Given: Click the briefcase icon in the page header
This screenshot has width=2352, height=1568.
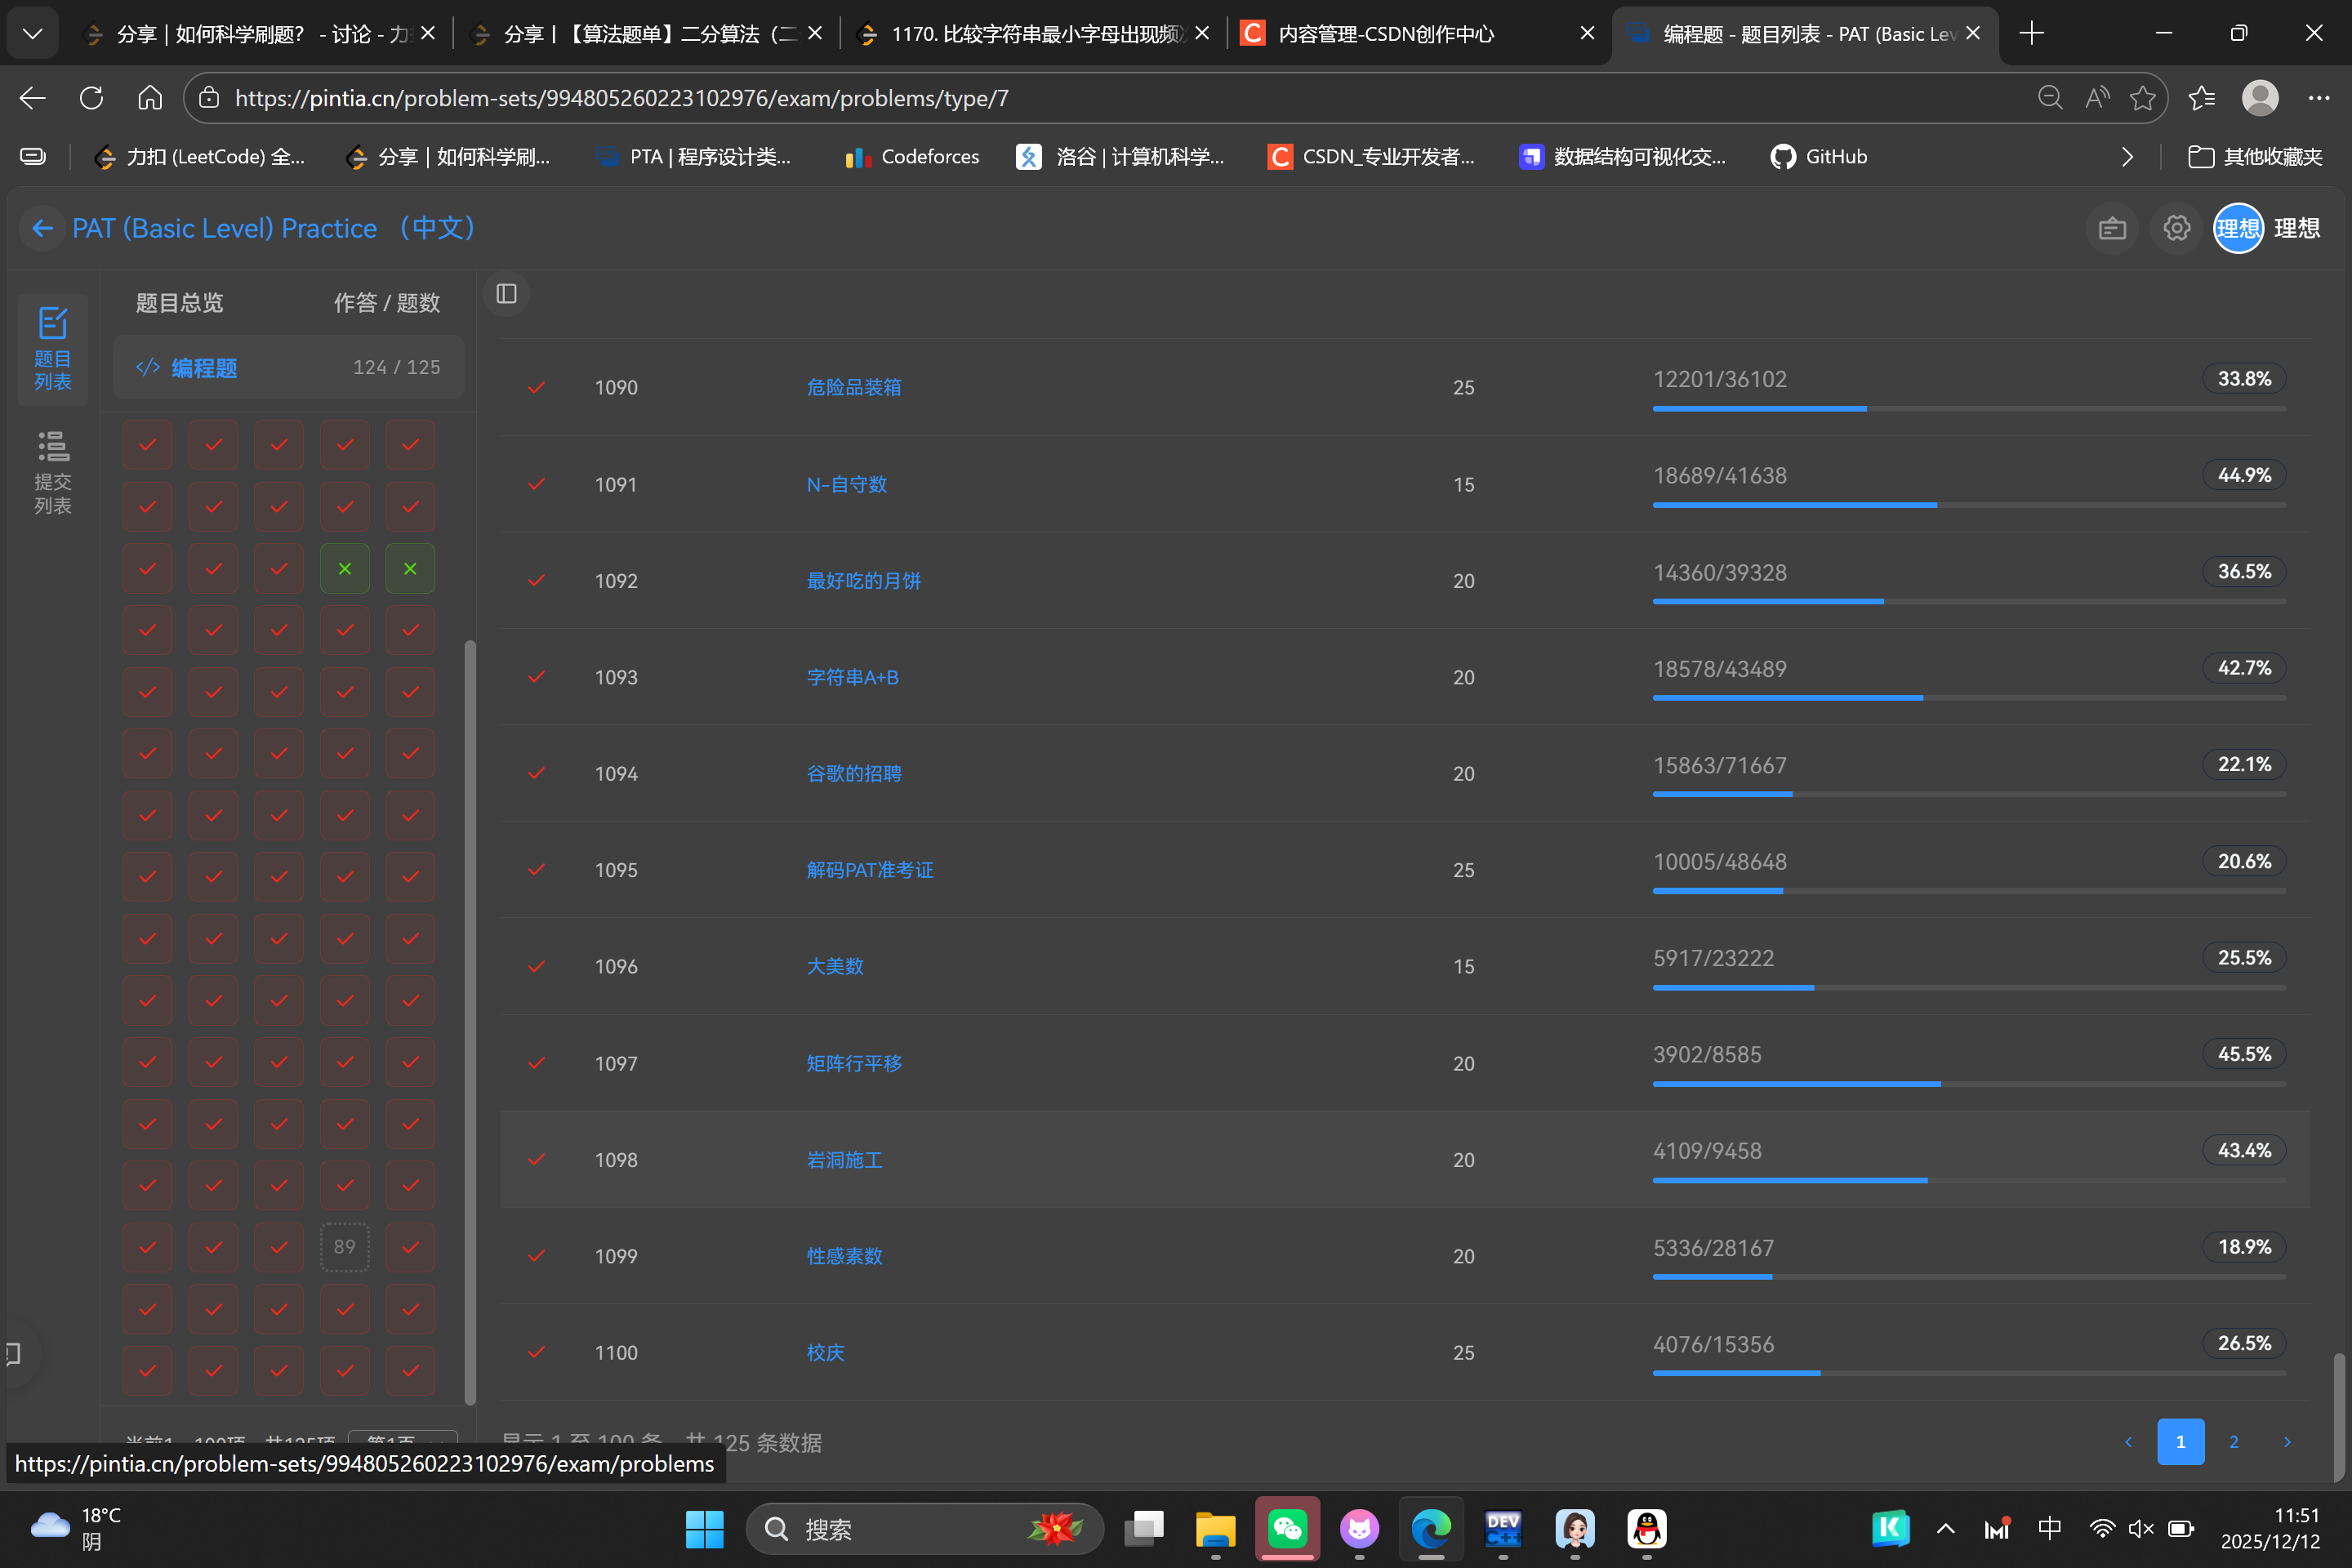Looking at the screenshot, I should pos(2111,228).
